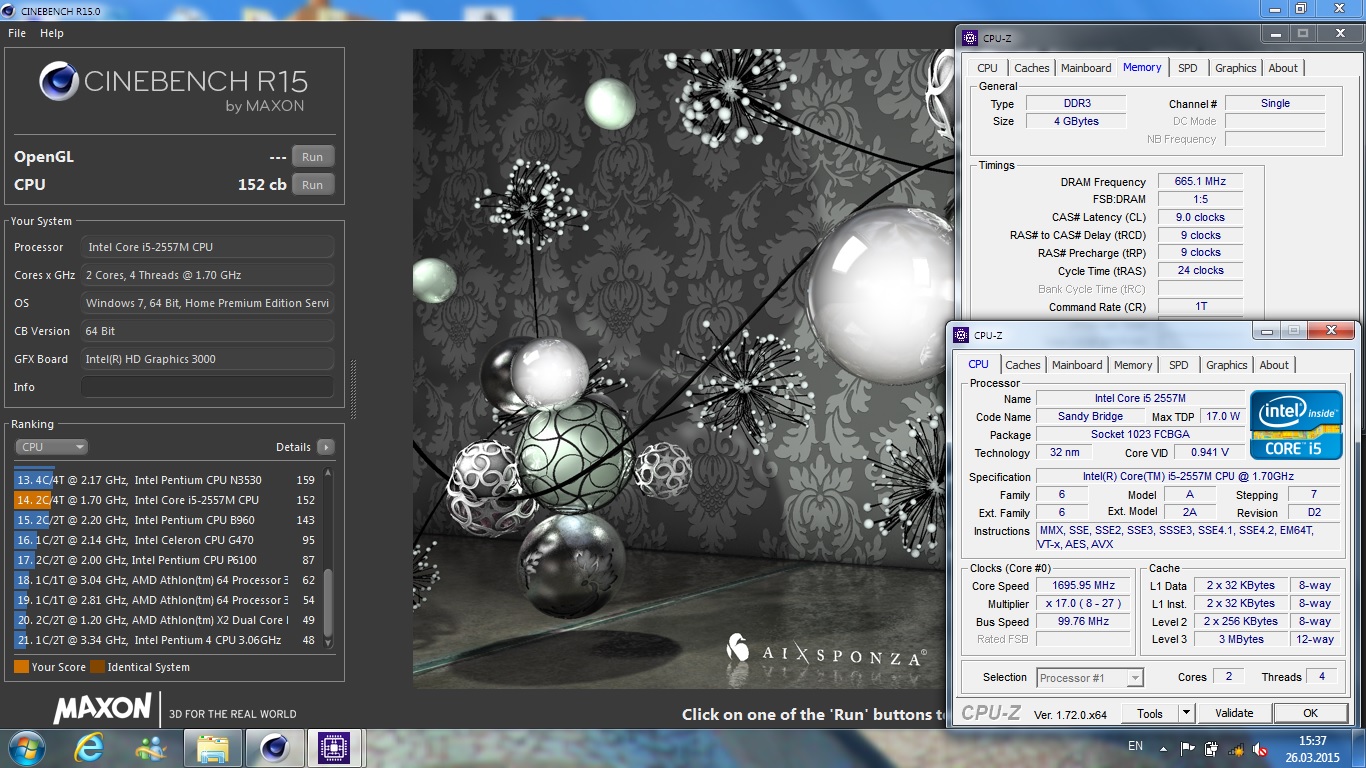Screen dimensions: 1366x768
Task: Click the Core Speed value 1695.95 MHz
Action: pos(1083,585)
